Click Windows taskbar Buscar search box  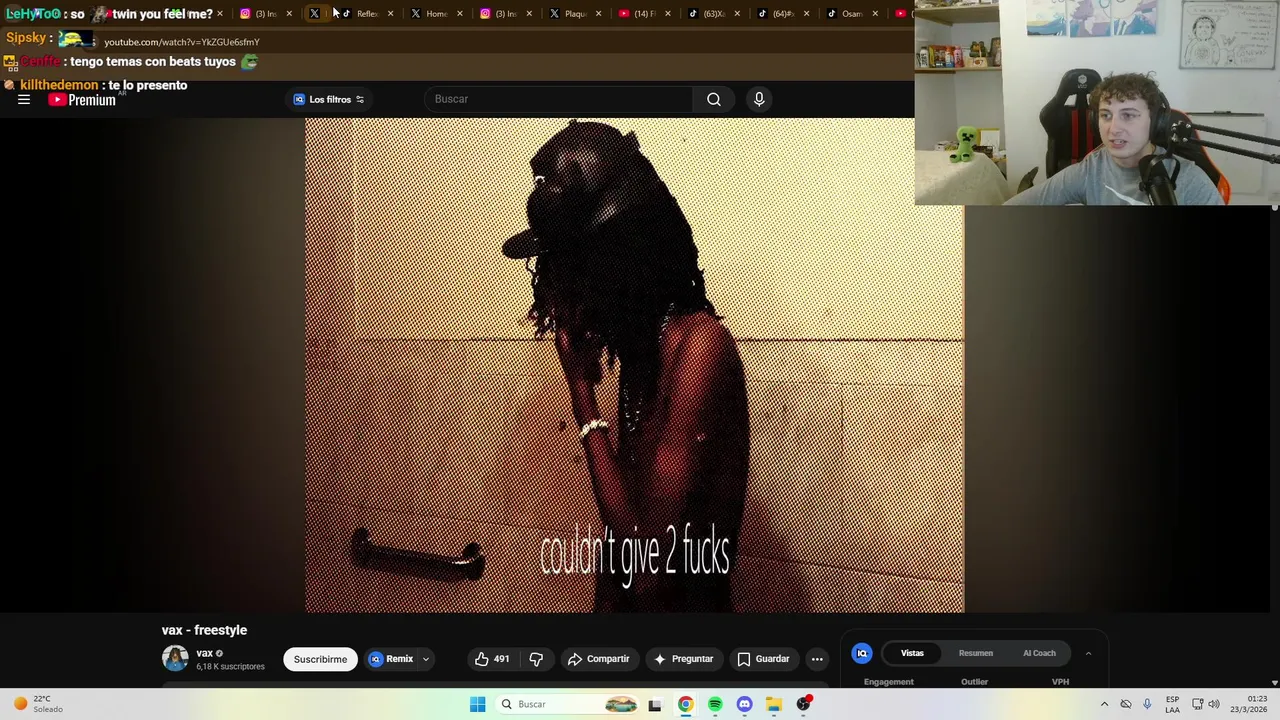(567, 704)
